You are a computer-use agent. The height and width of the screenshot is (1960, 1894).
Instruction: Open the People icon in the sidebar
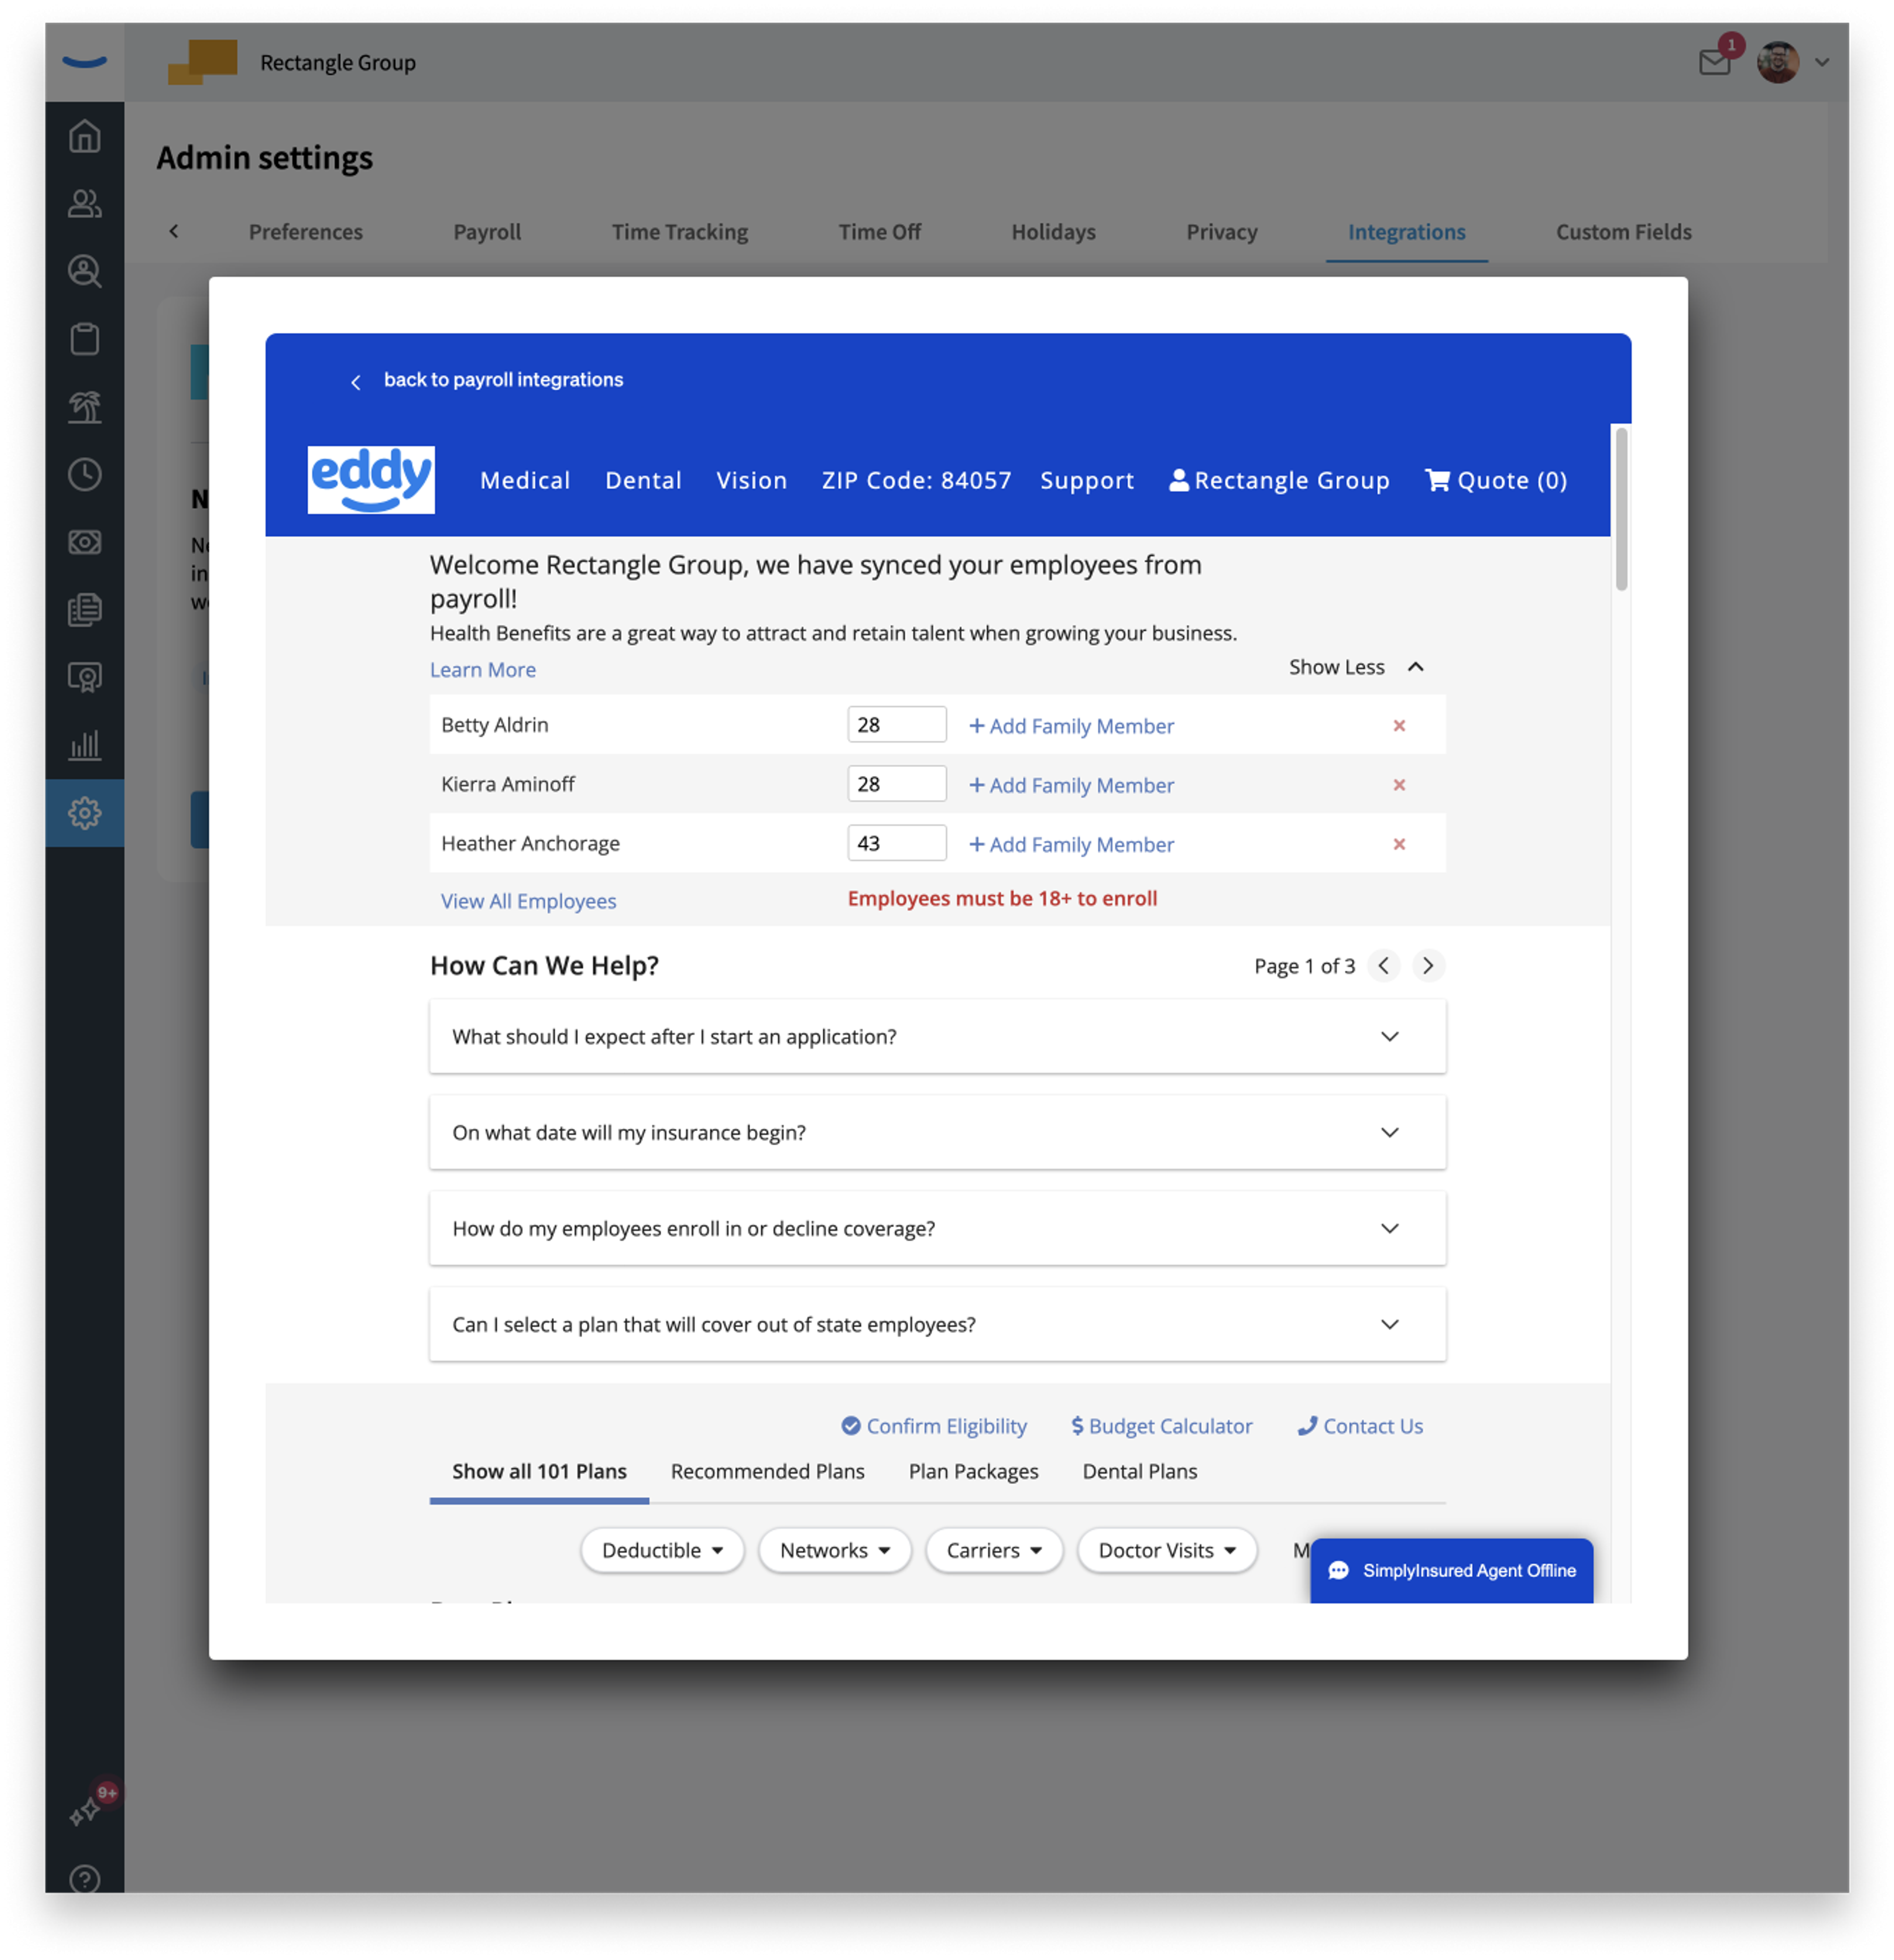coord(85,204)
